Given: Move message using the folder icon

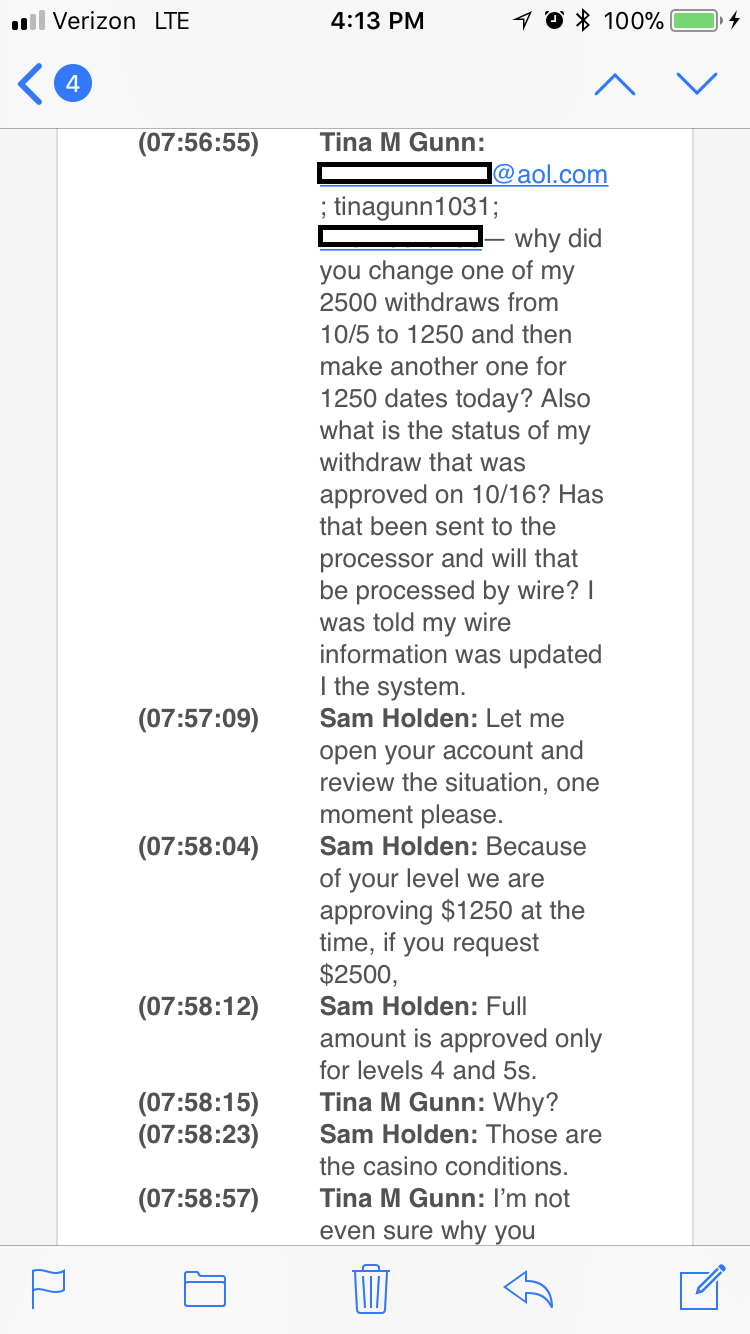Looking at the screenshot, I should click(205, 1288).
